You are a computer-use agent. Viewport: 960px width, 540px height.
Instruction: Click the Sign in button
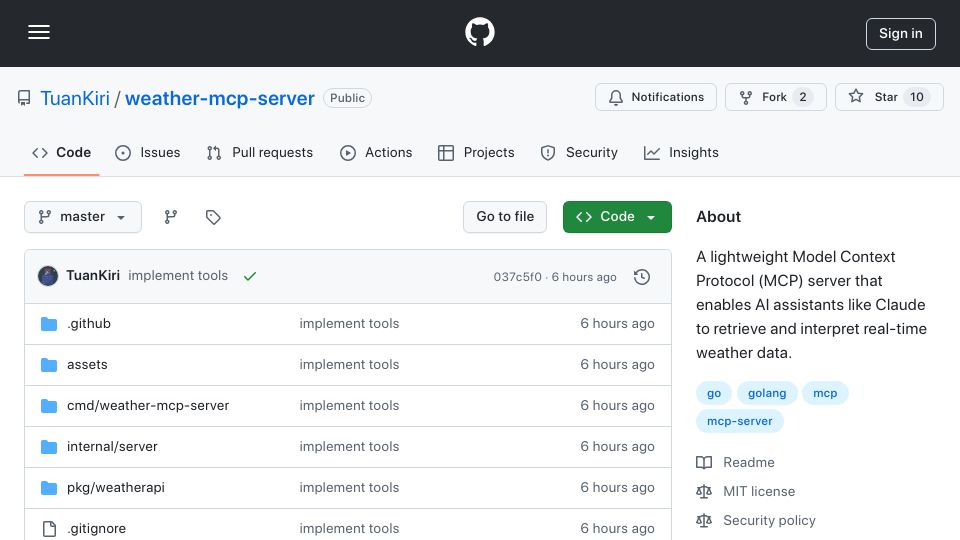[901, 34]
